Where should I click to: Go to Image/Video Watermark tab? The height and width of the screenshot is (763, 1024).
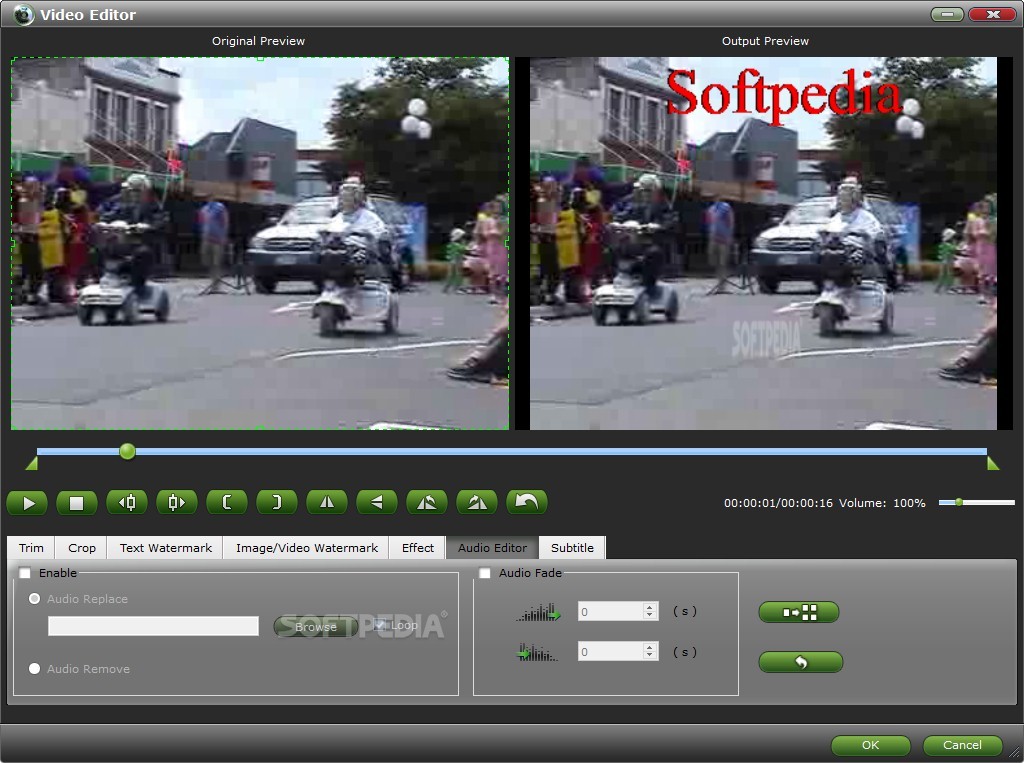point(306,547)
